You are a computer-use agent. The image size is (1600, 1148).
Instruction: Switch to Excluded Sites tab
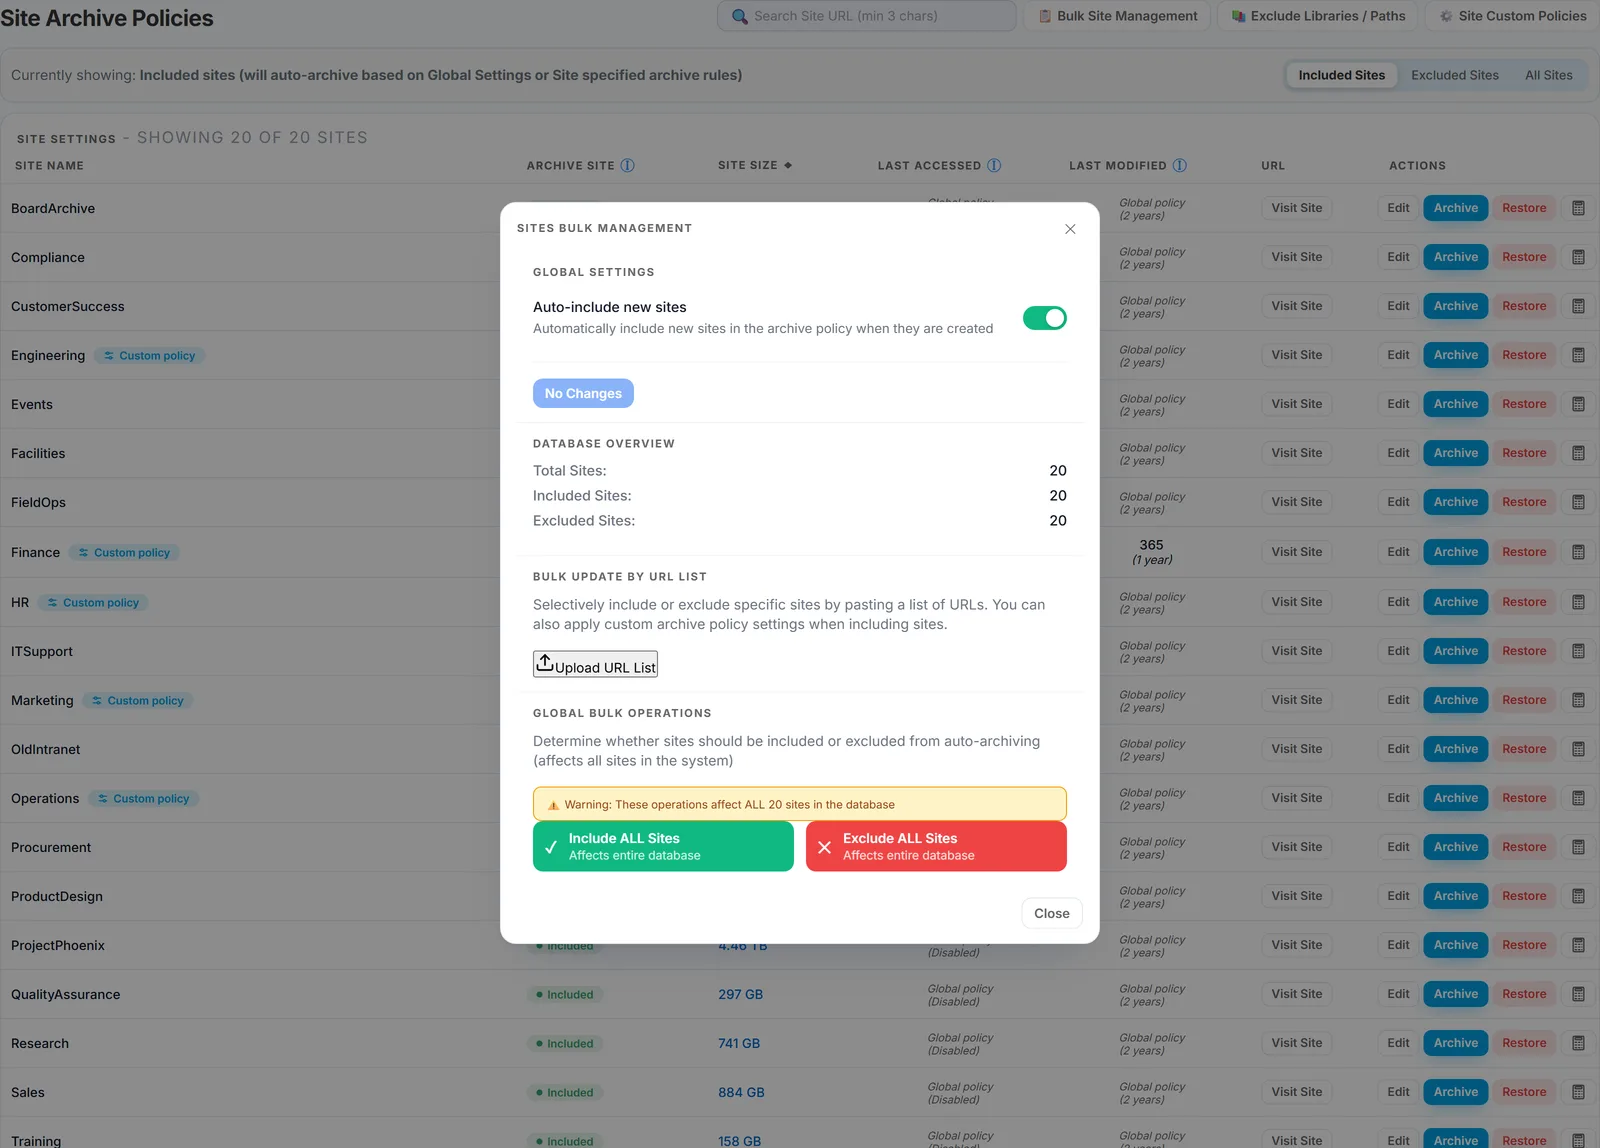(x=1454, y=75)
